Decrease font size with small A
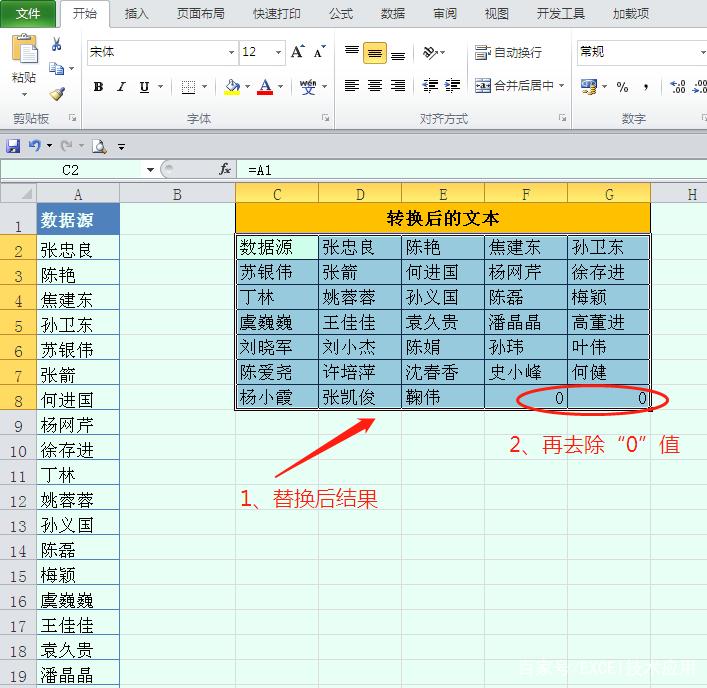Image resolution: width=707 pixels, height=688 pixels. 320,52
